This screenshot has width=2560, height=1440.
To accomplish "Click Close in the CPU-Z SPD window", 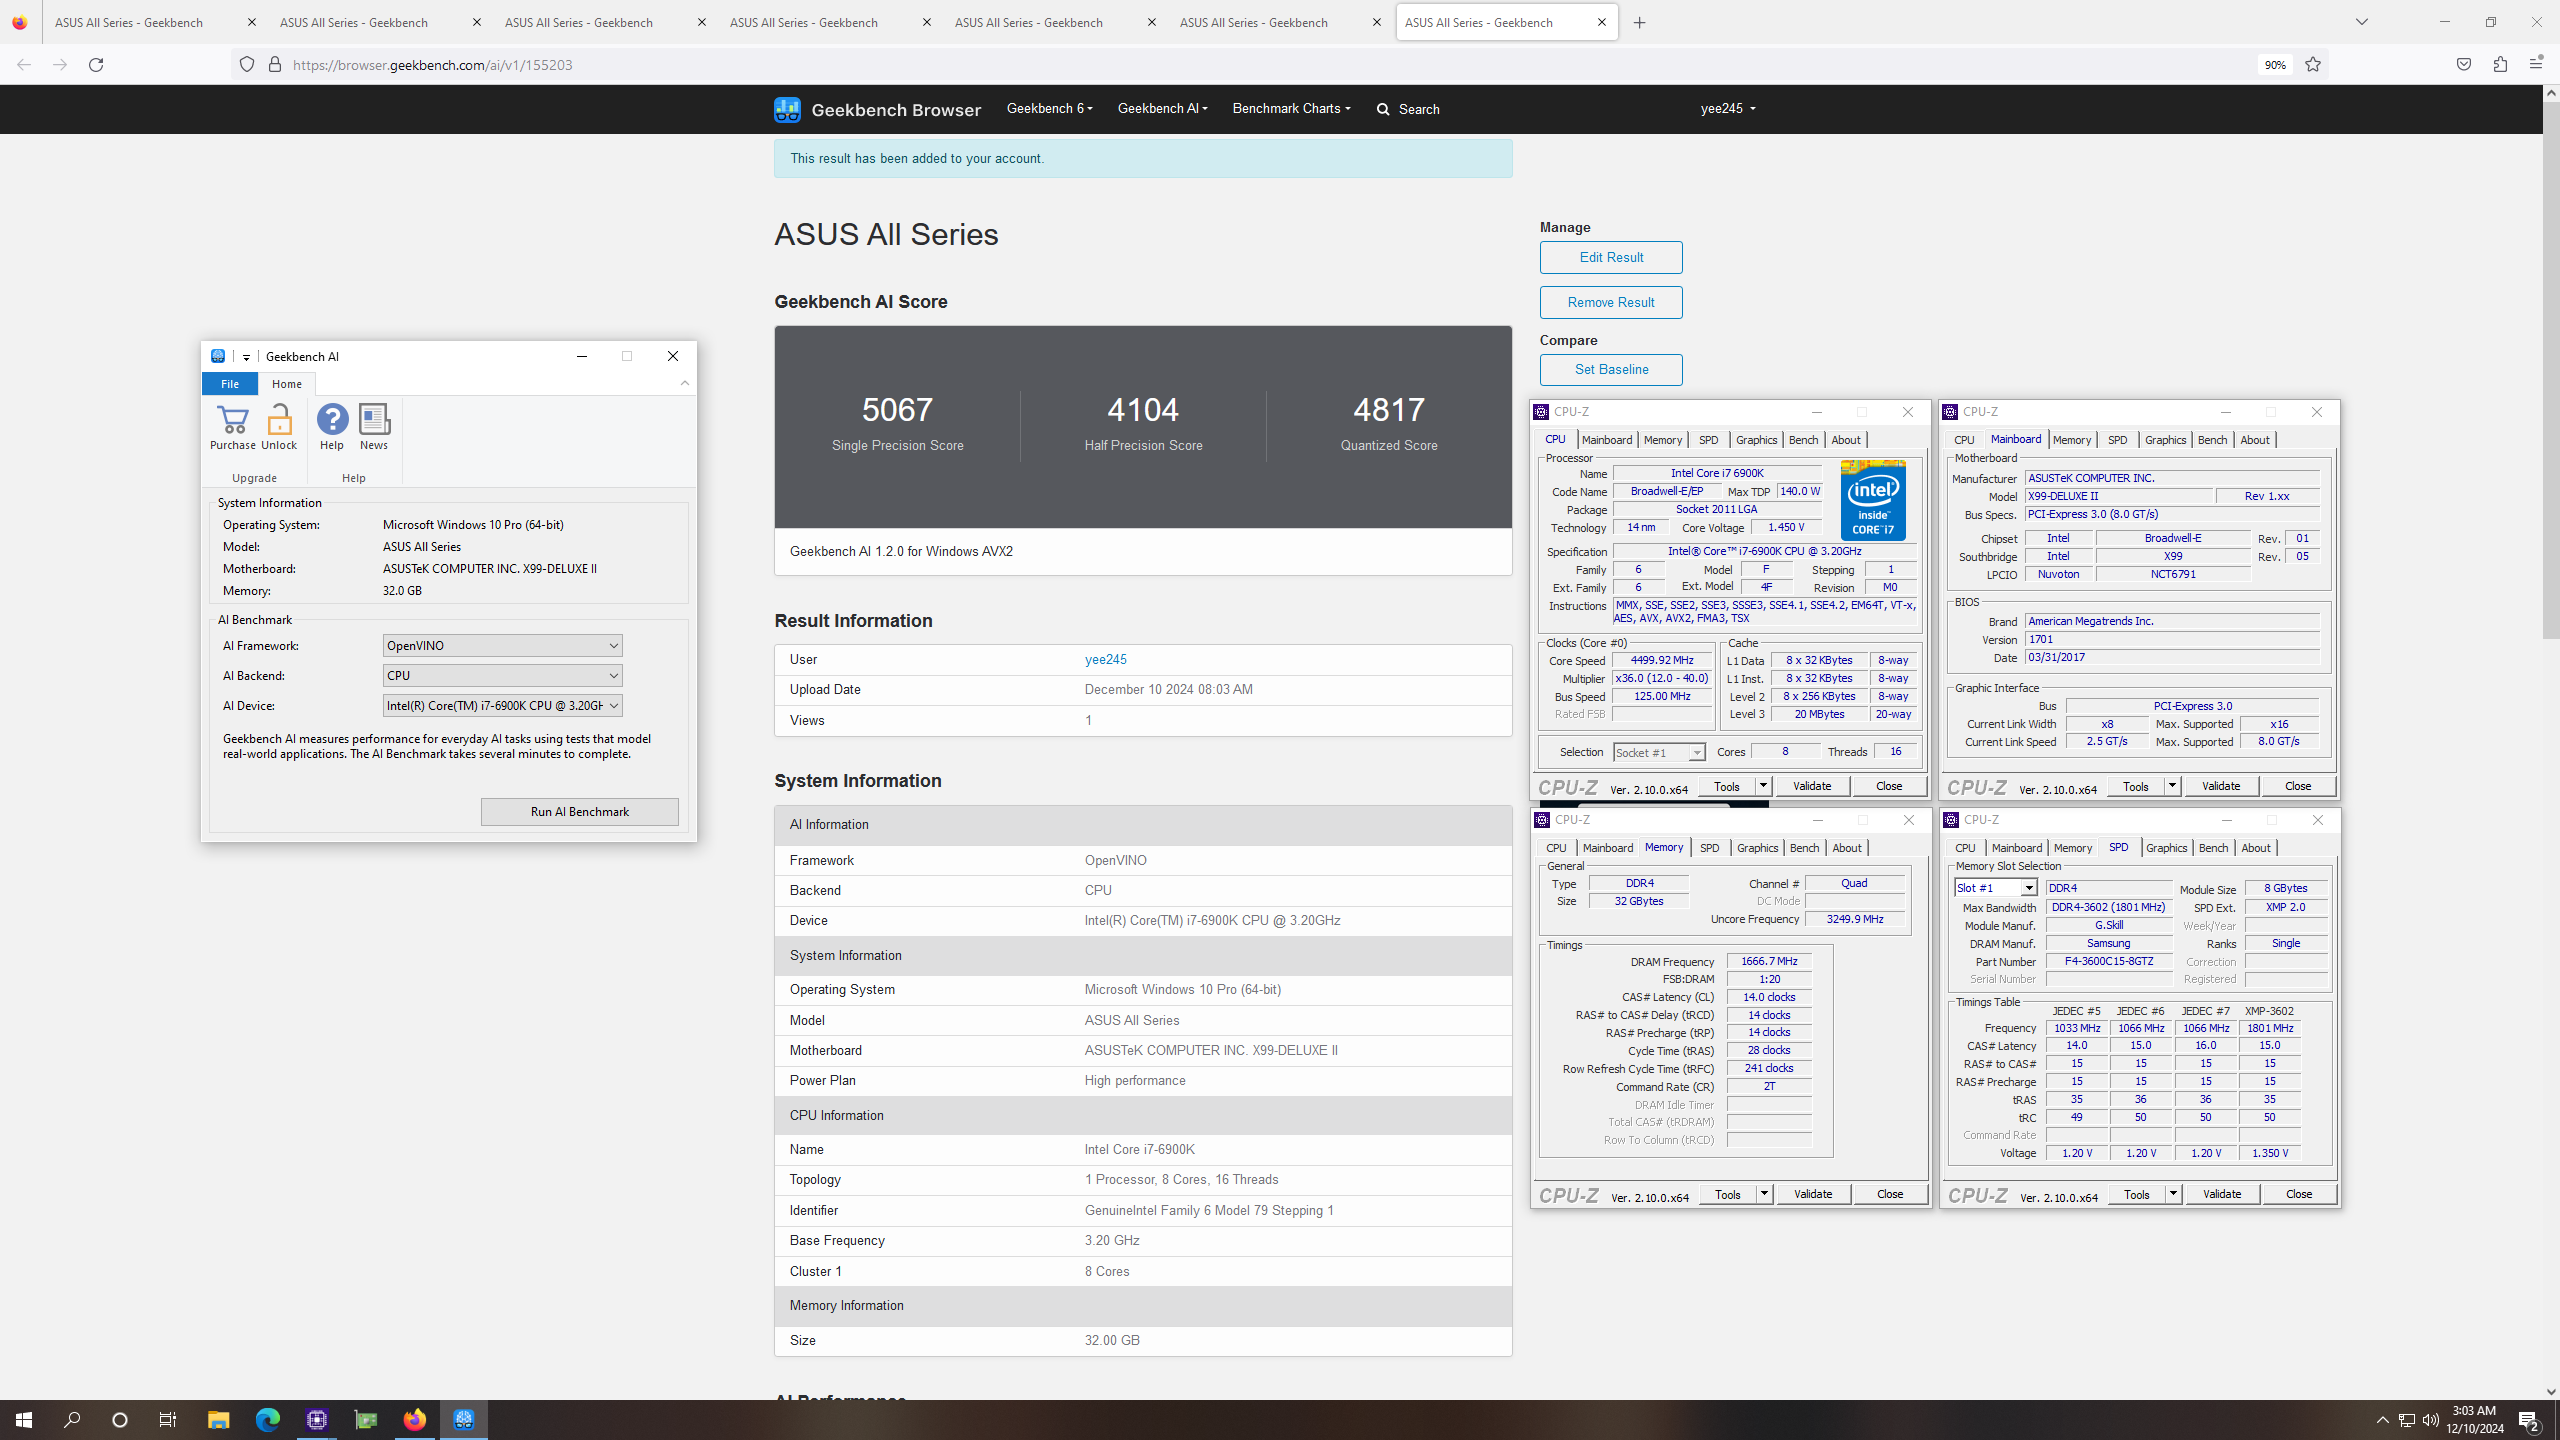I will click(x=2298, y=1194).
